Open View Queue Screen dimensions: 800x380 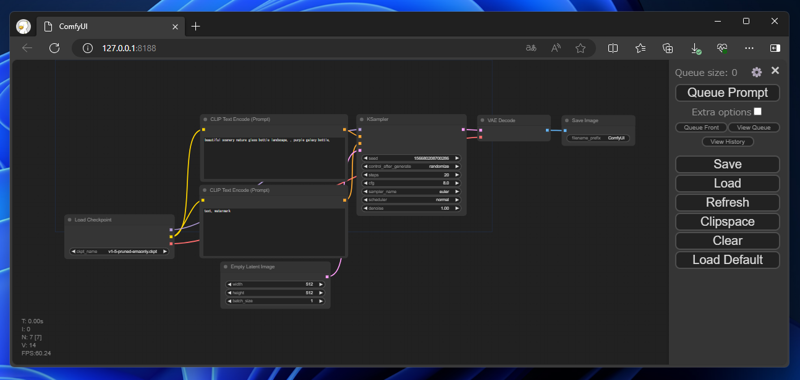[x=754, y=128]
